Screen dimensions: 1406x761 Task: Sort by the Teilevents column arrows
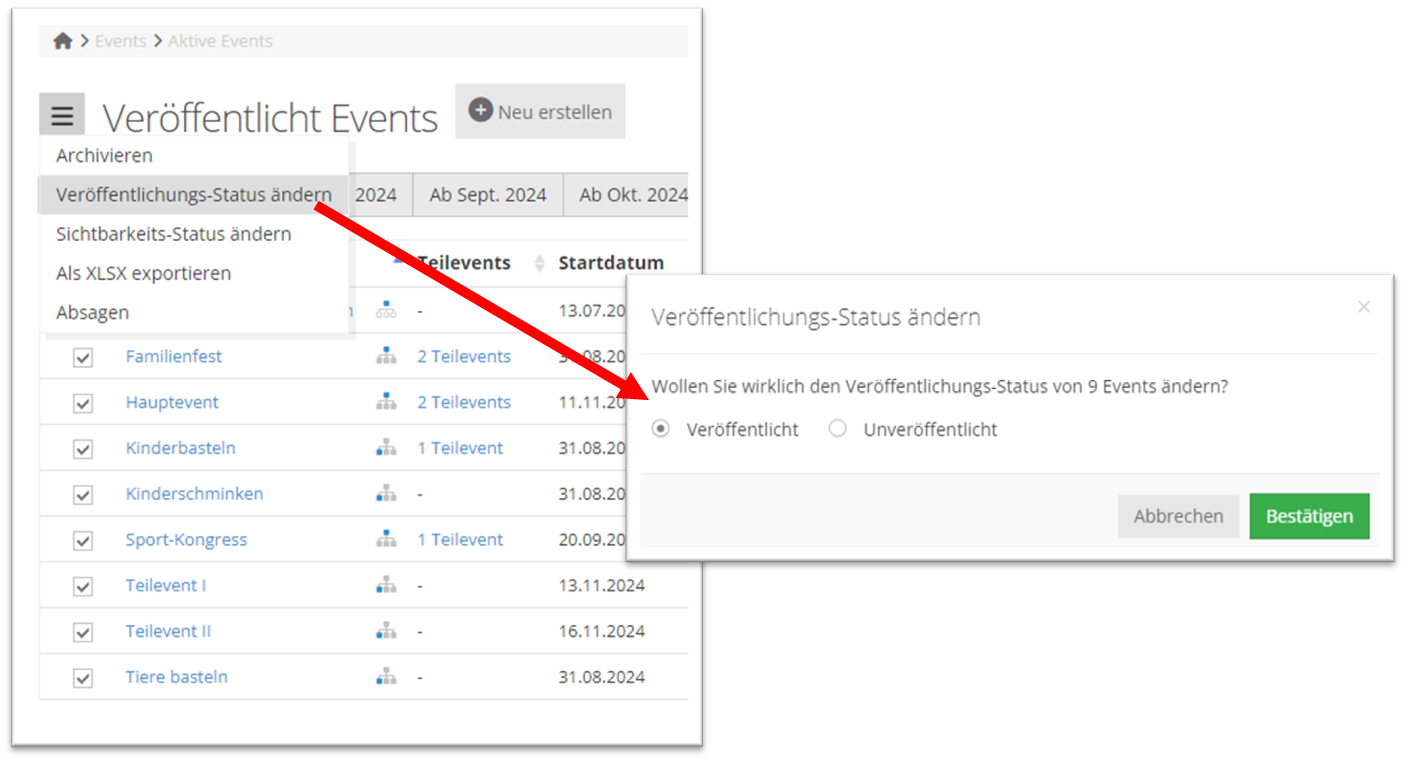(x=540, y=263)
